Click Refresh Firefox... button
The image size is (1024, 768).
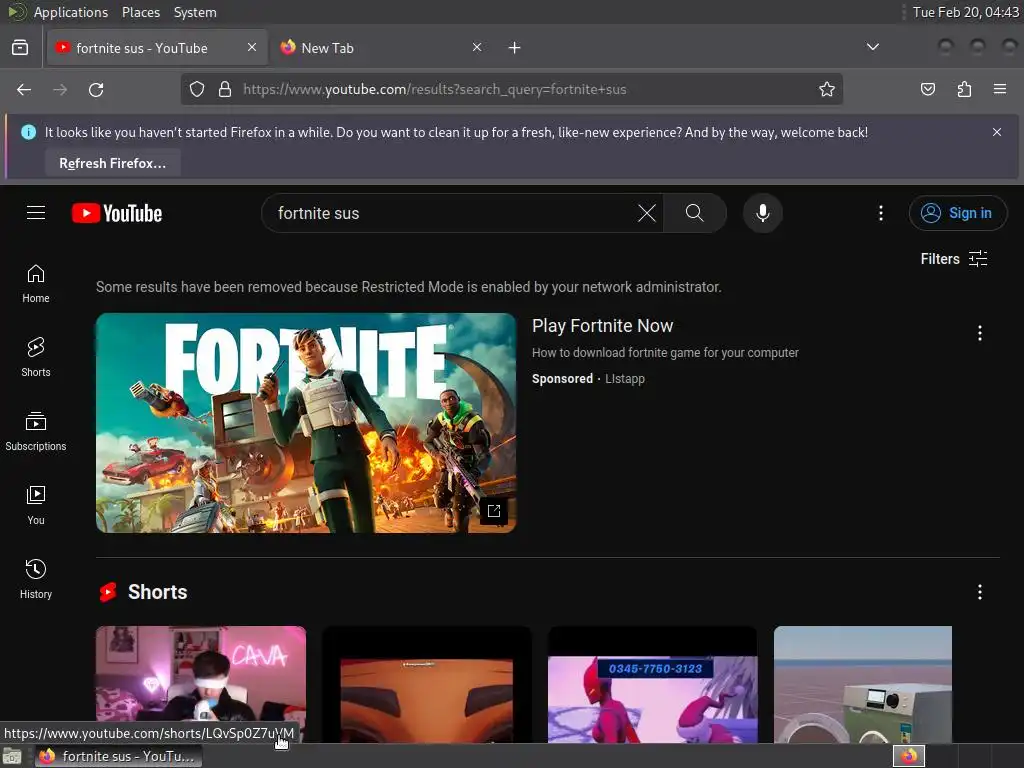(x=112, y=163)
